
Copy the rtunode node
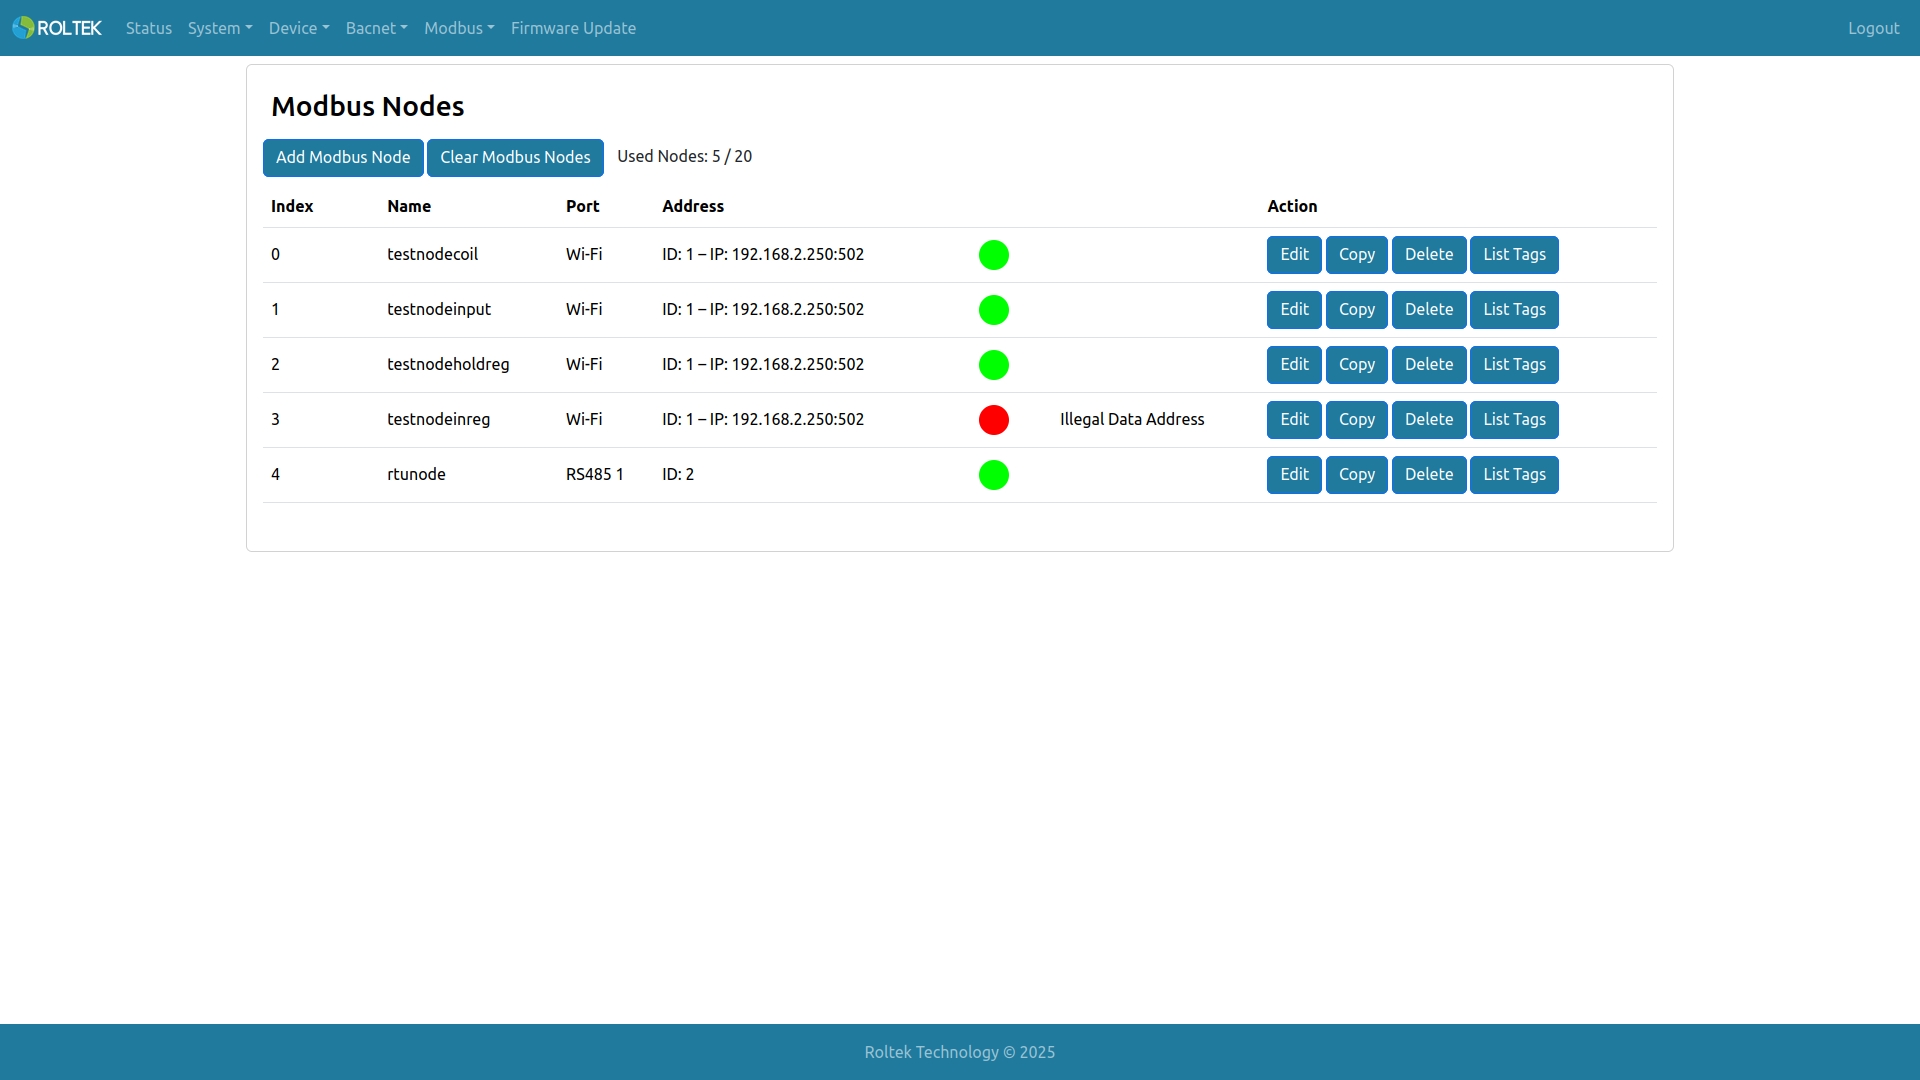[x=1357, y=475]
